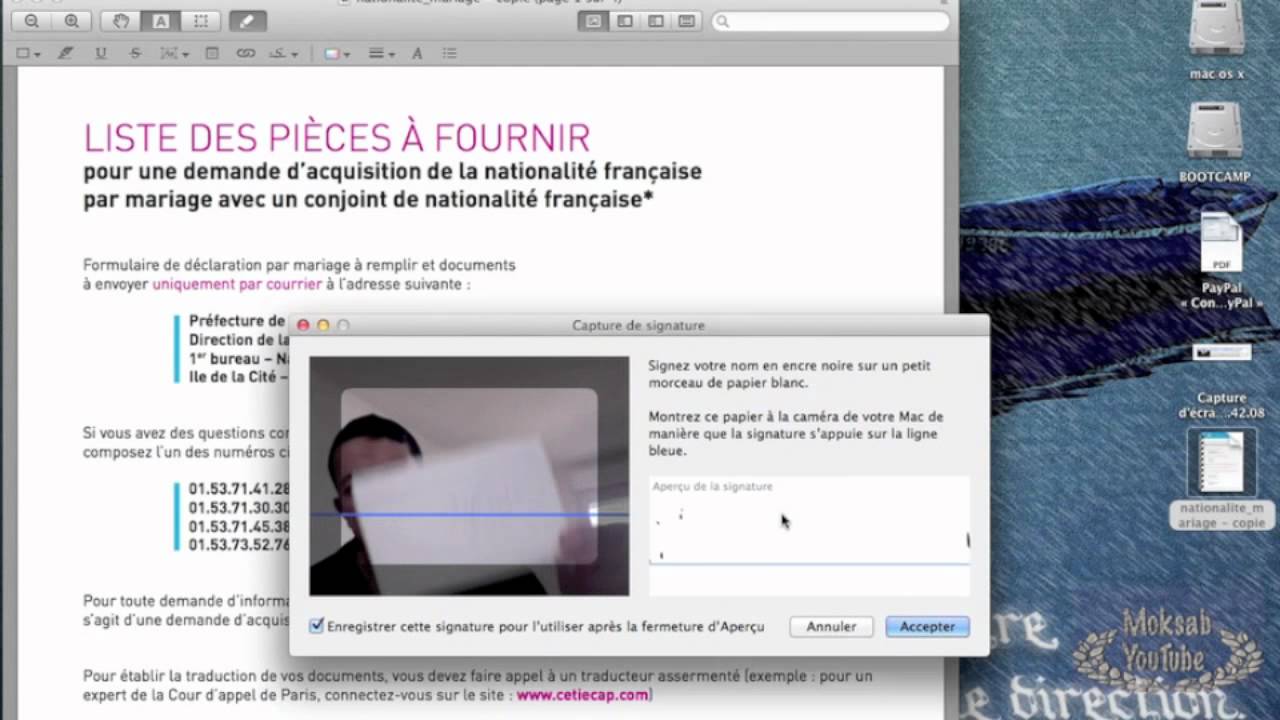The height and width of the screenshot is (720, 1280).
Task: Click the Preview toolbar search field
Action: [x=830, y=21]
